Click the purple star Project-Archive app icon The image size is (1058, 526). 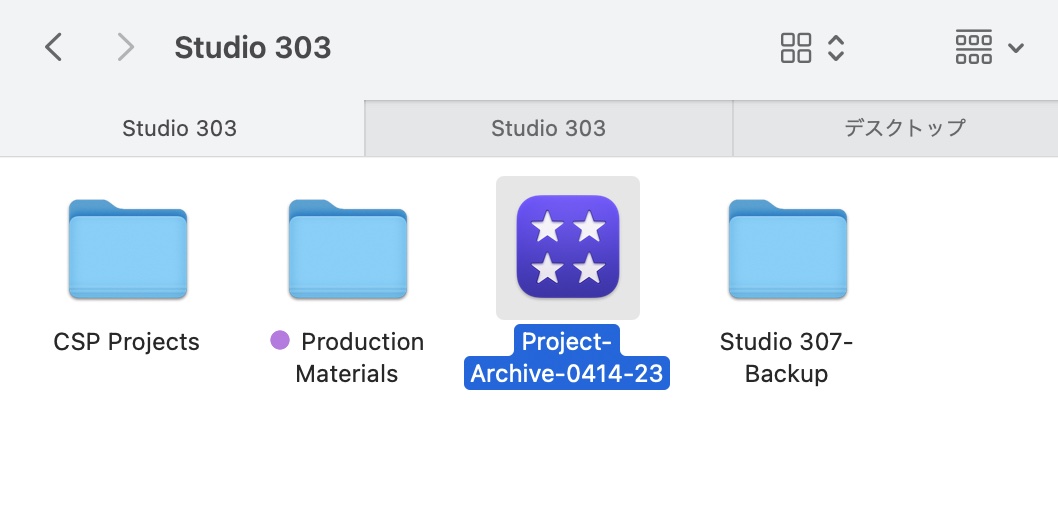pos(567,247)
